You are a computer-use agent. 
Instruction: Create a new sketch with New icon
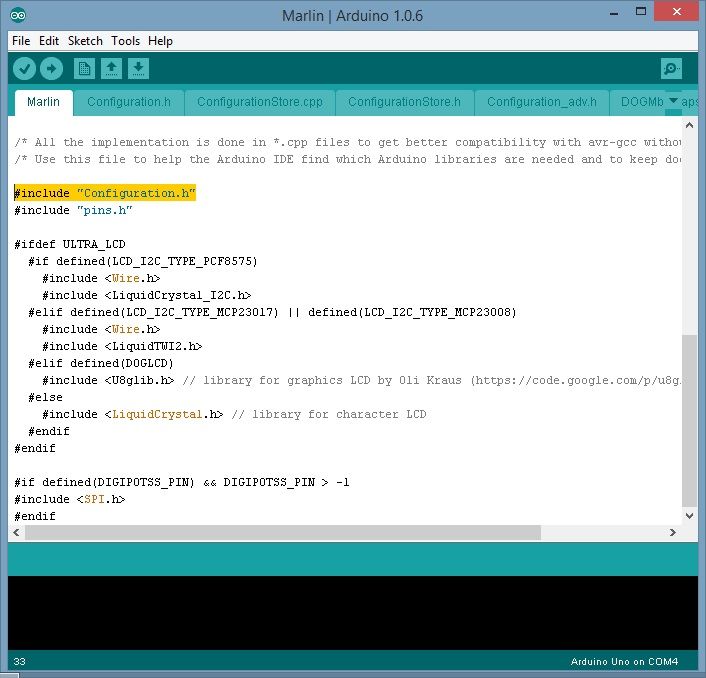tap(84, 69)
